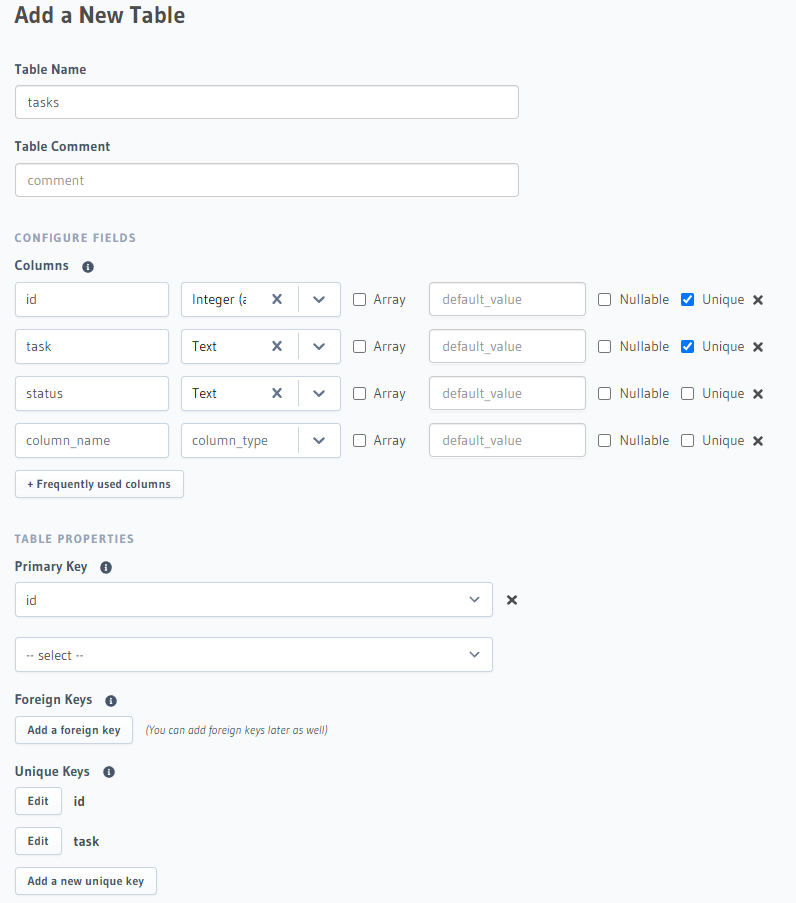Remove id from primary key

pos(511,600)
